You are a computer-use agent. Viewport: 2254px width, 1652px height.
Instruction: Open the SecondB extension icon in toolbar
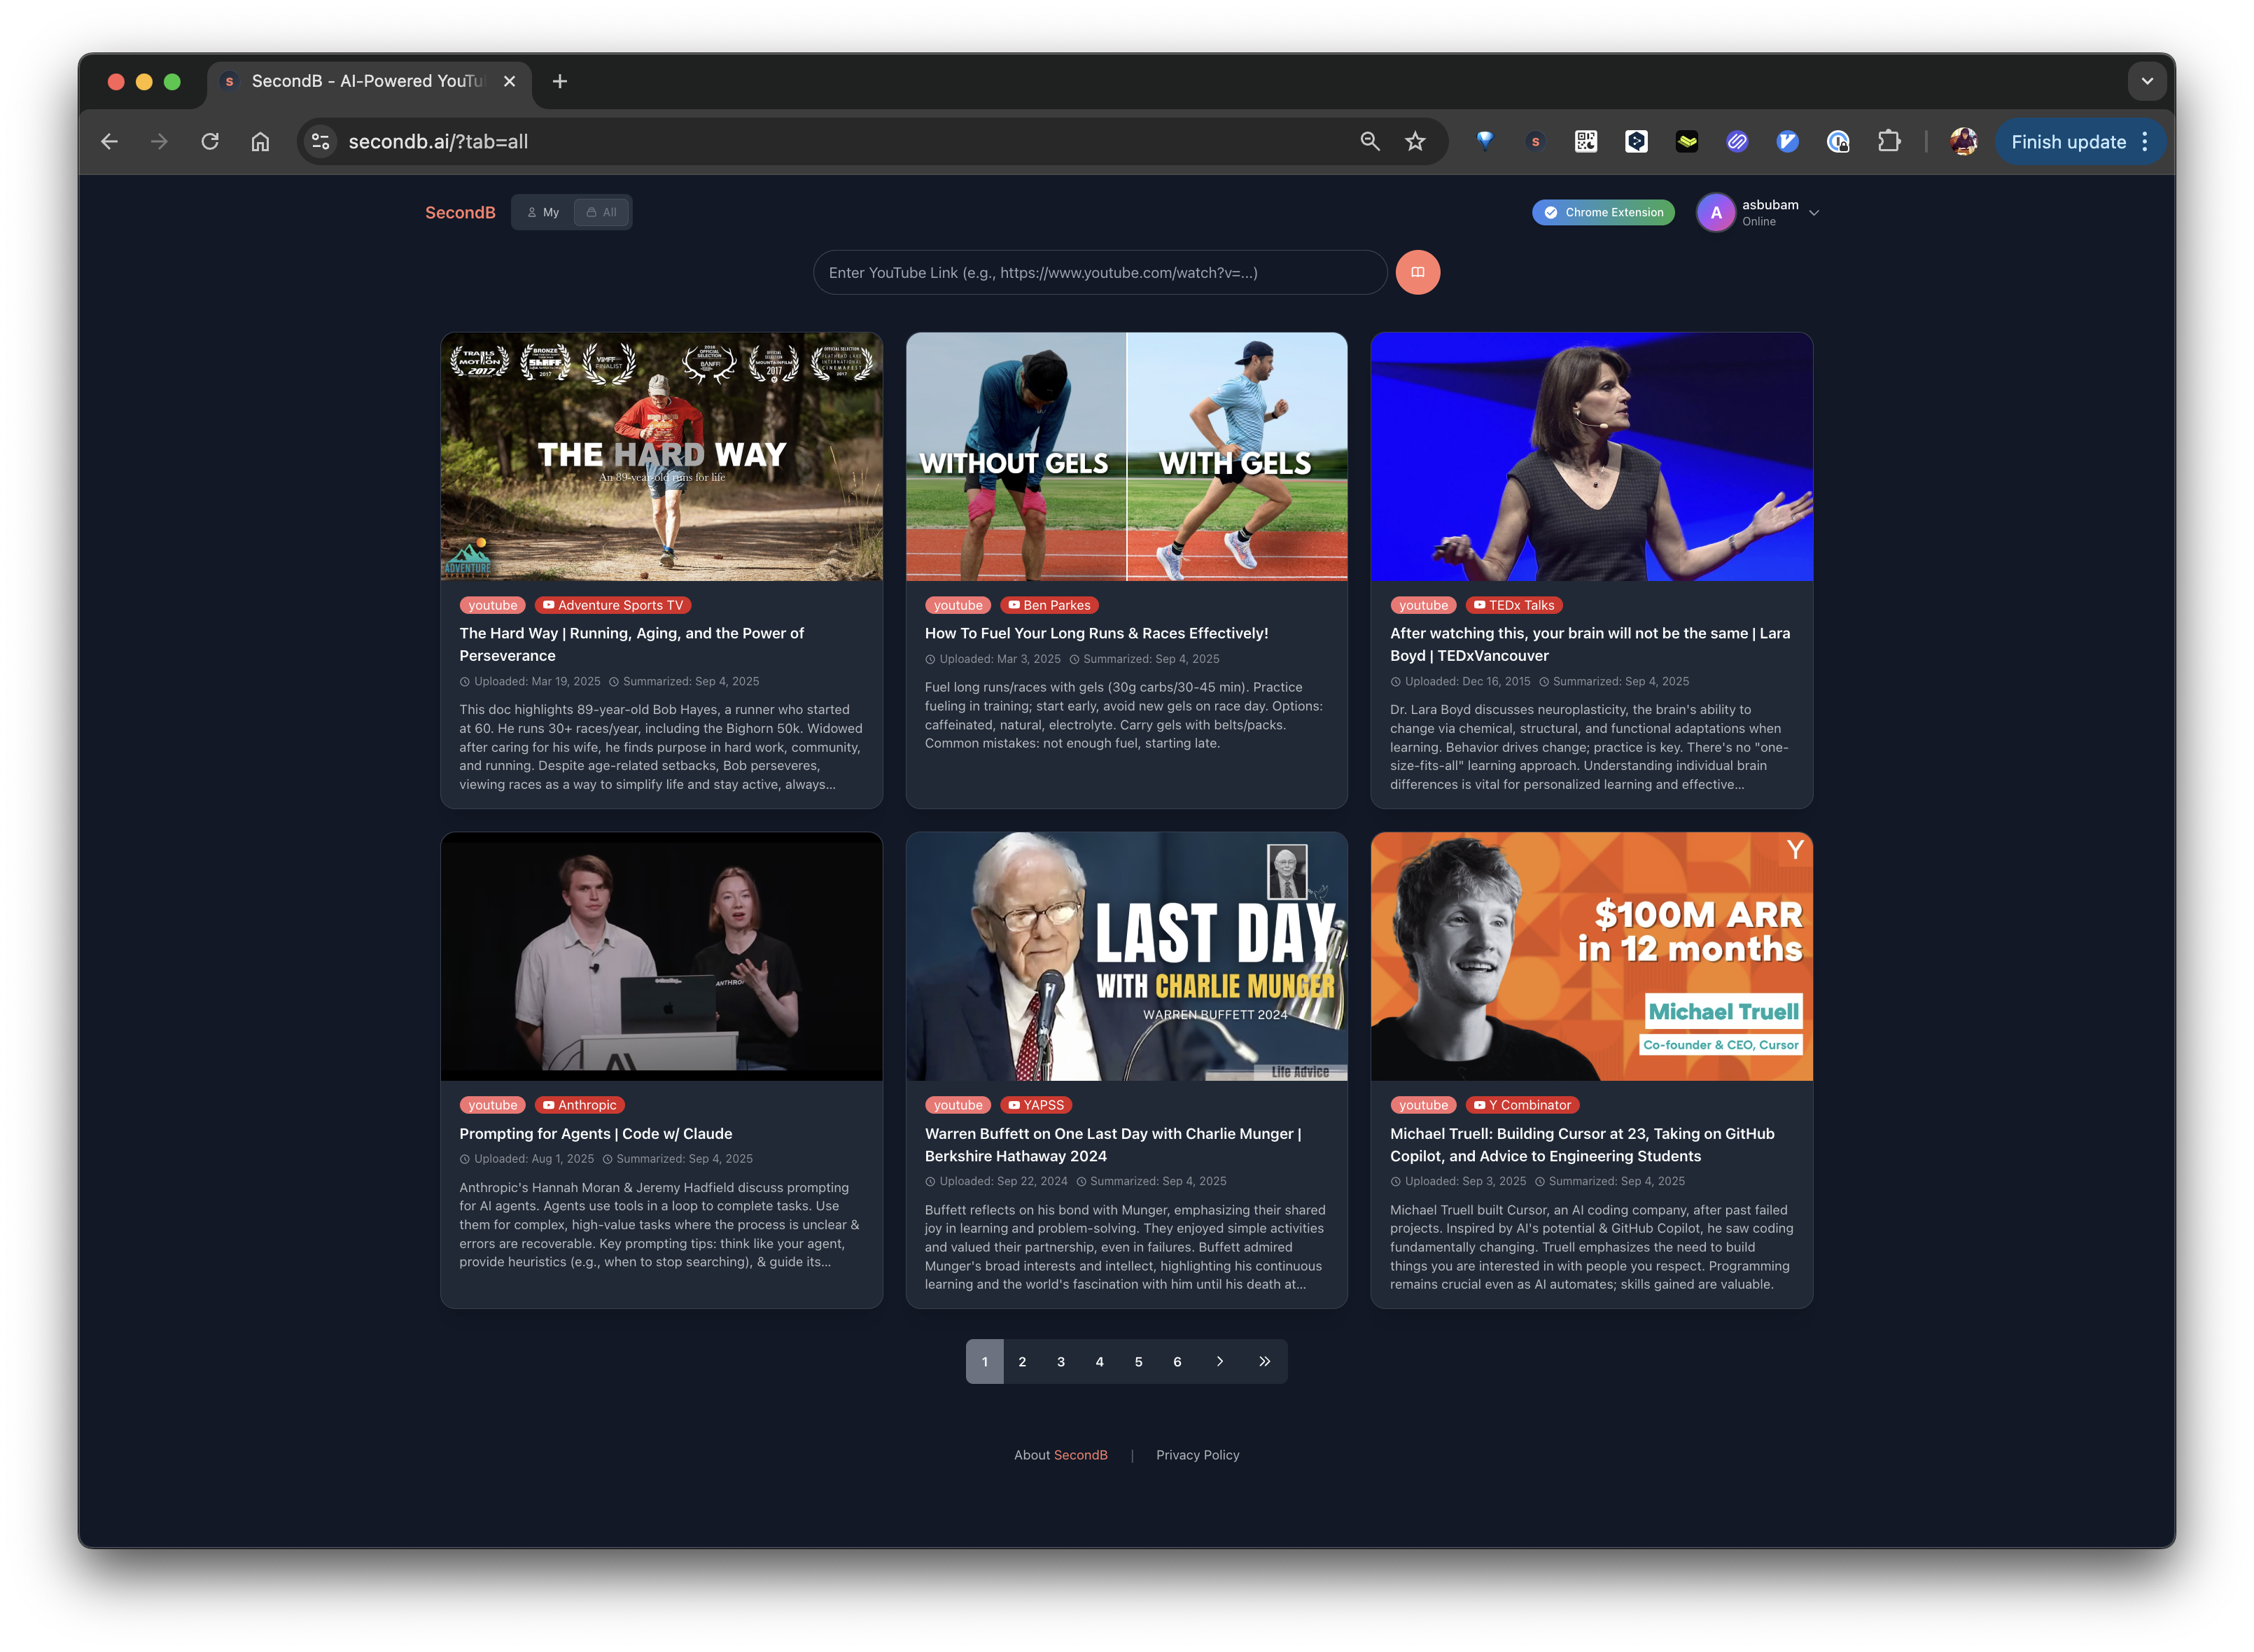coord(1535,142)
